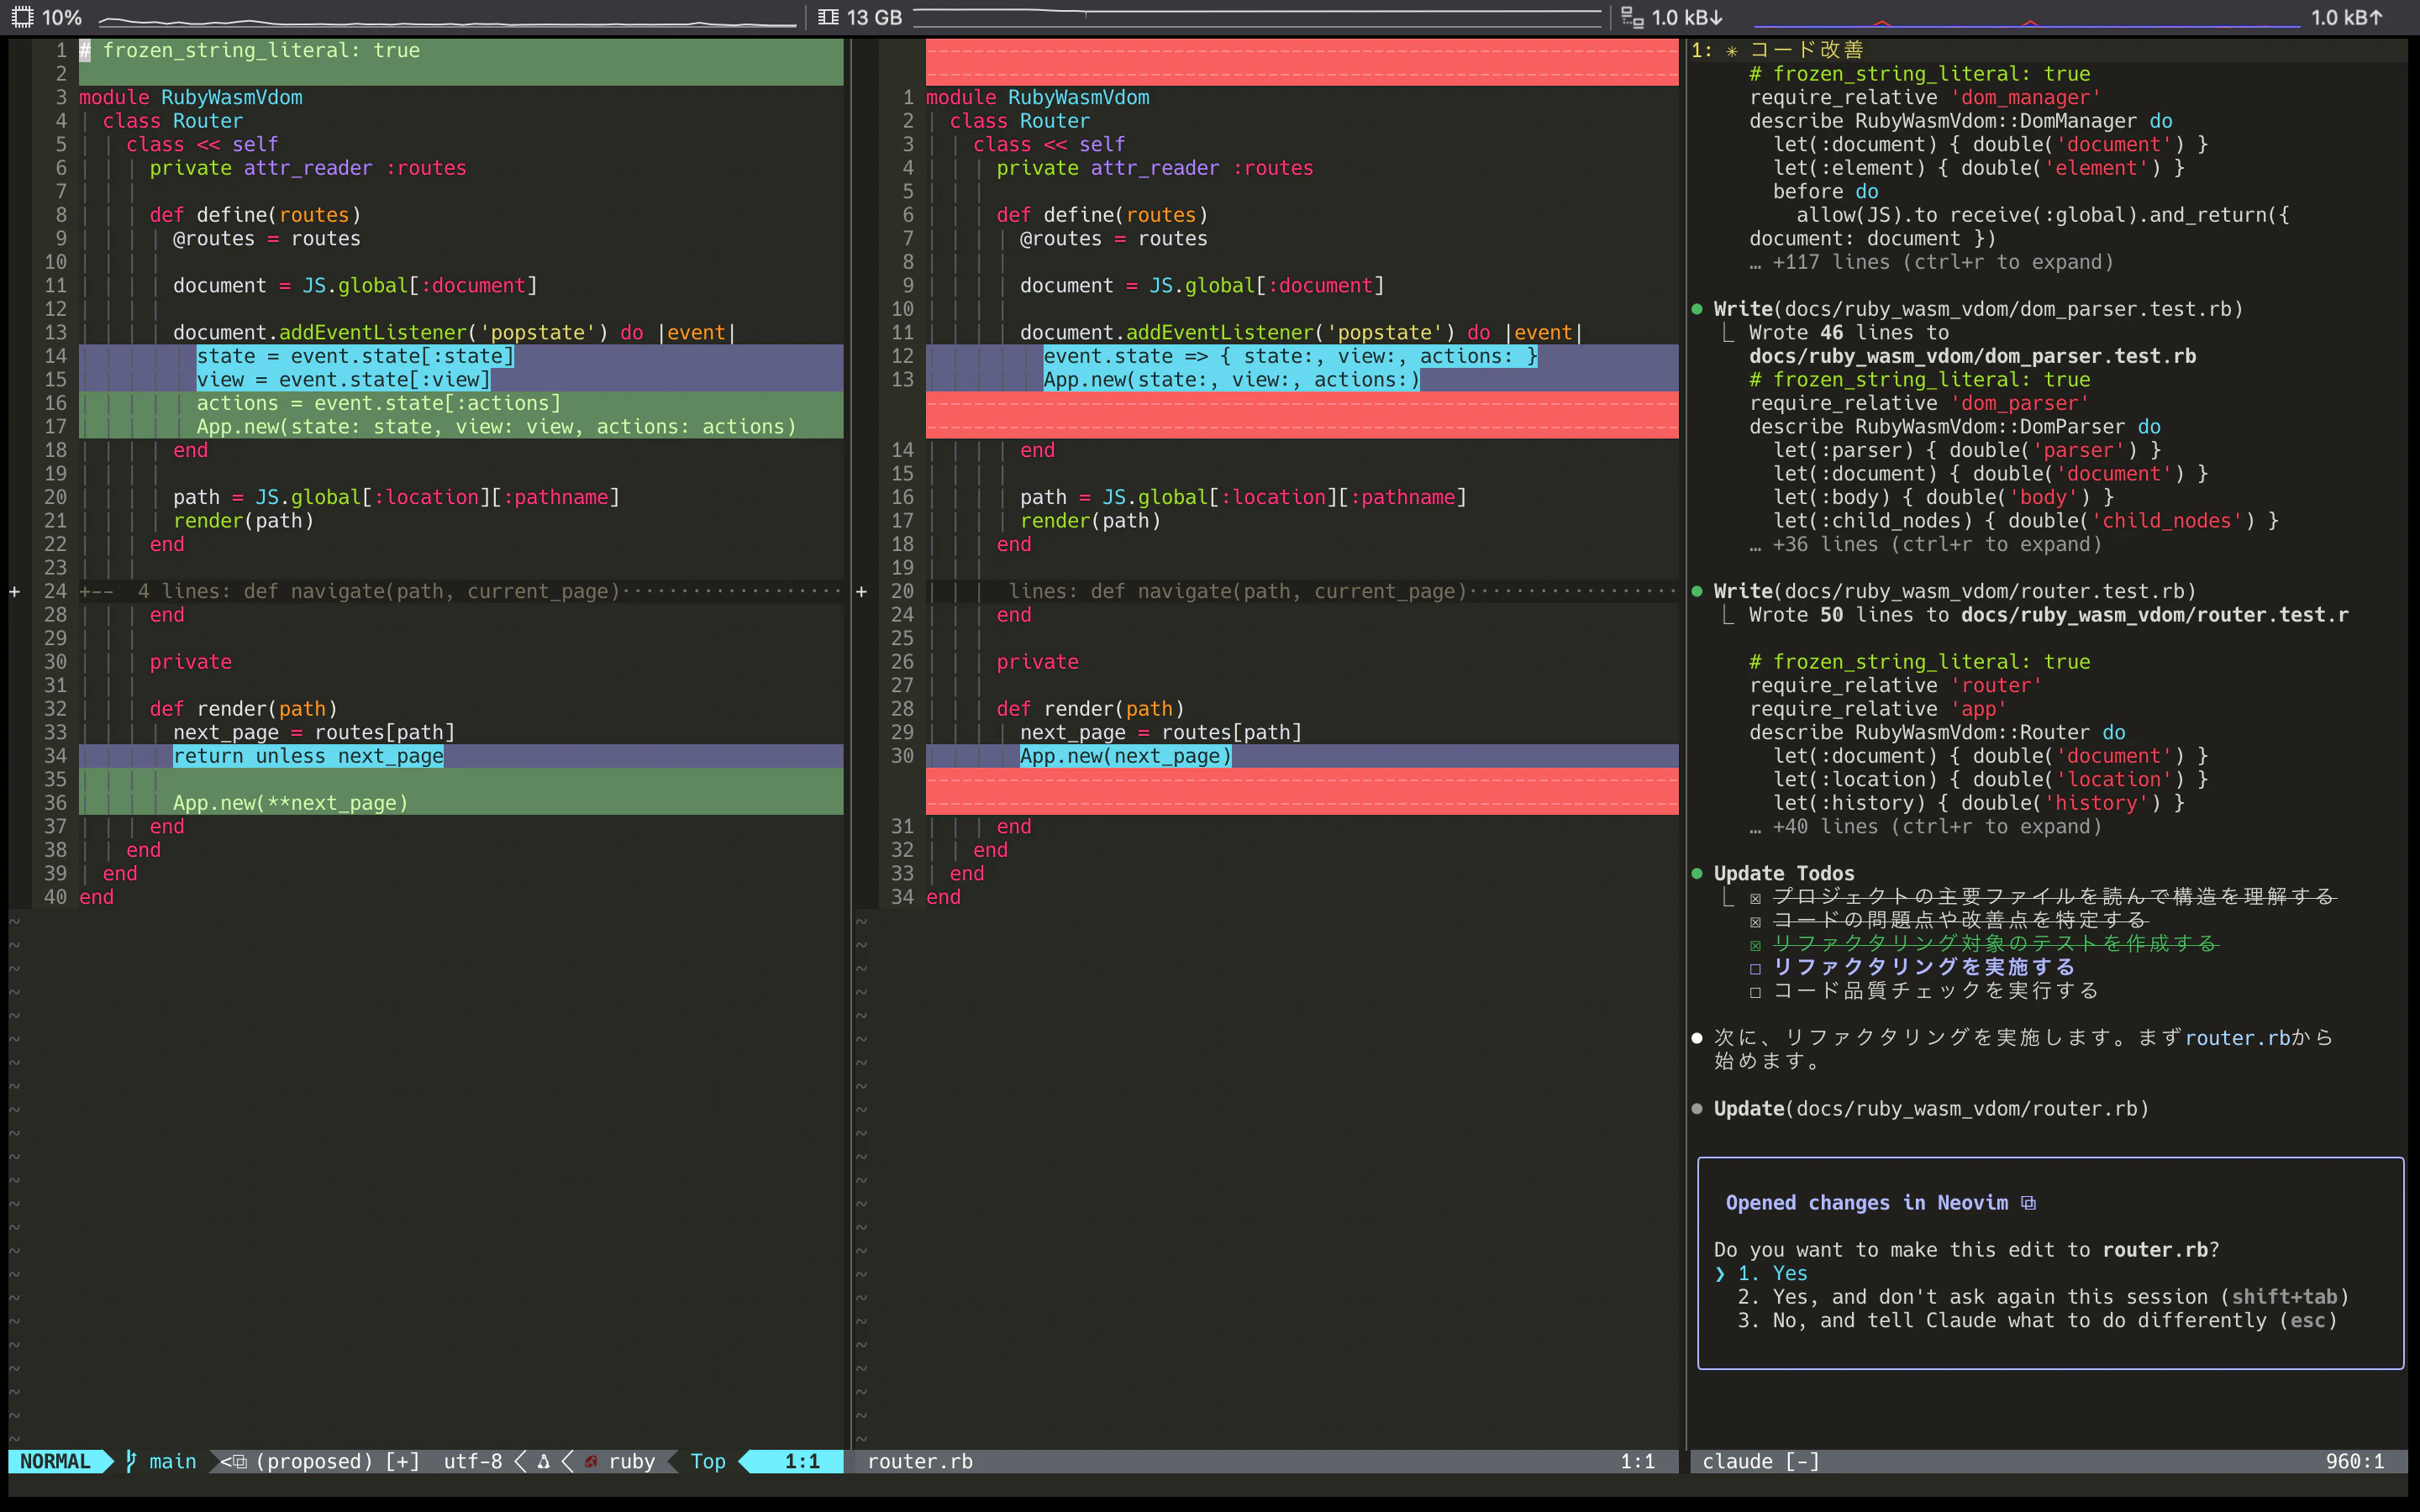Image resolution: width=2420 pixels, height=1512 pixels.
Task: Click the NORMAL mode indicator in the statusline
Action: coord(55,1461)
